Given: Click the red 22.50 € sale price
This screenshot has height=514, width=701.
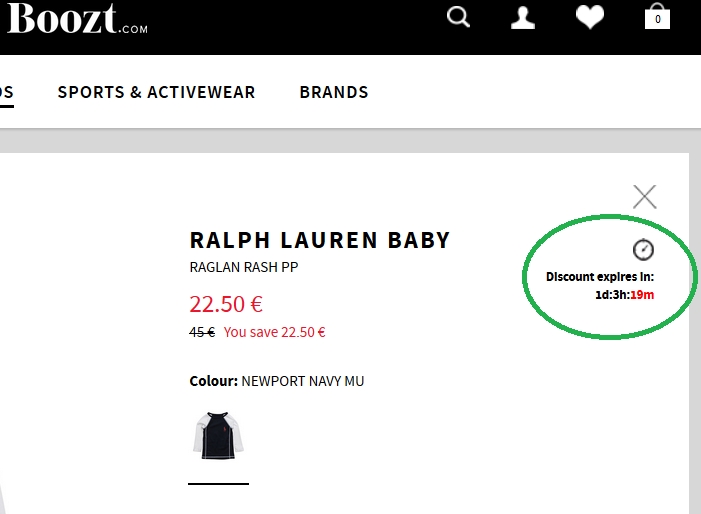Looking at the screenshot, I should (x=226, y=304).
